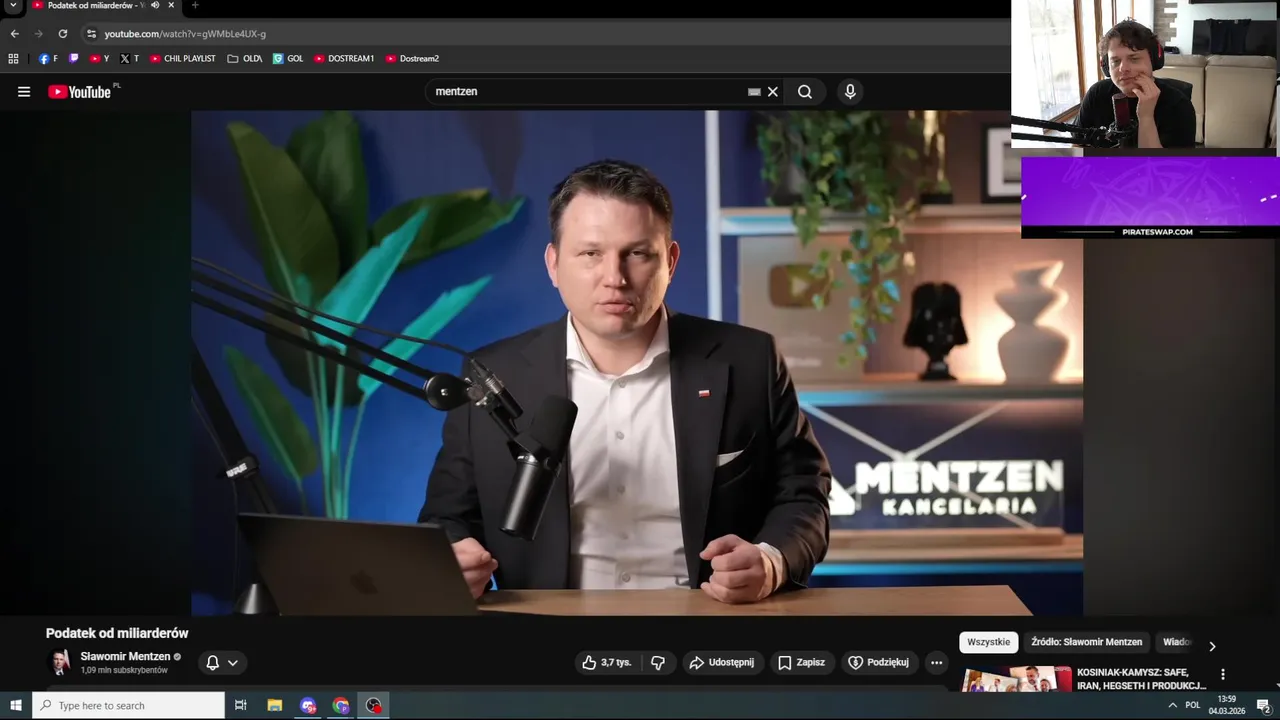Image resolution: width=1280 pixels, height=720 pixels.
Task: Focus the browser address bar URL
Action: [x=185, y=34]
